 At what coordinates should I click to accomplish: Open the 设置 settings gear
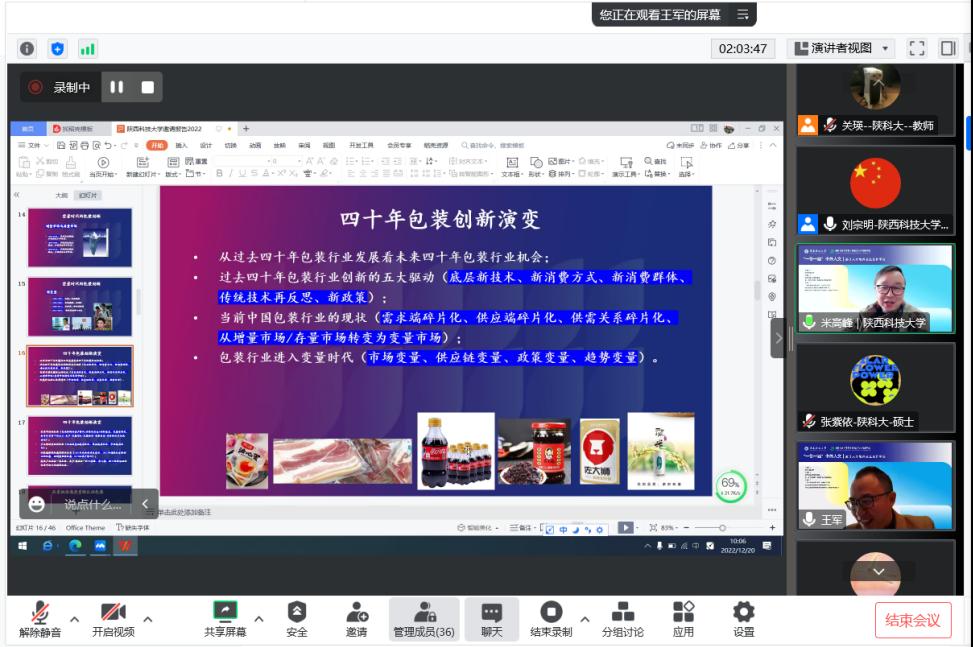tap(743, 619)
